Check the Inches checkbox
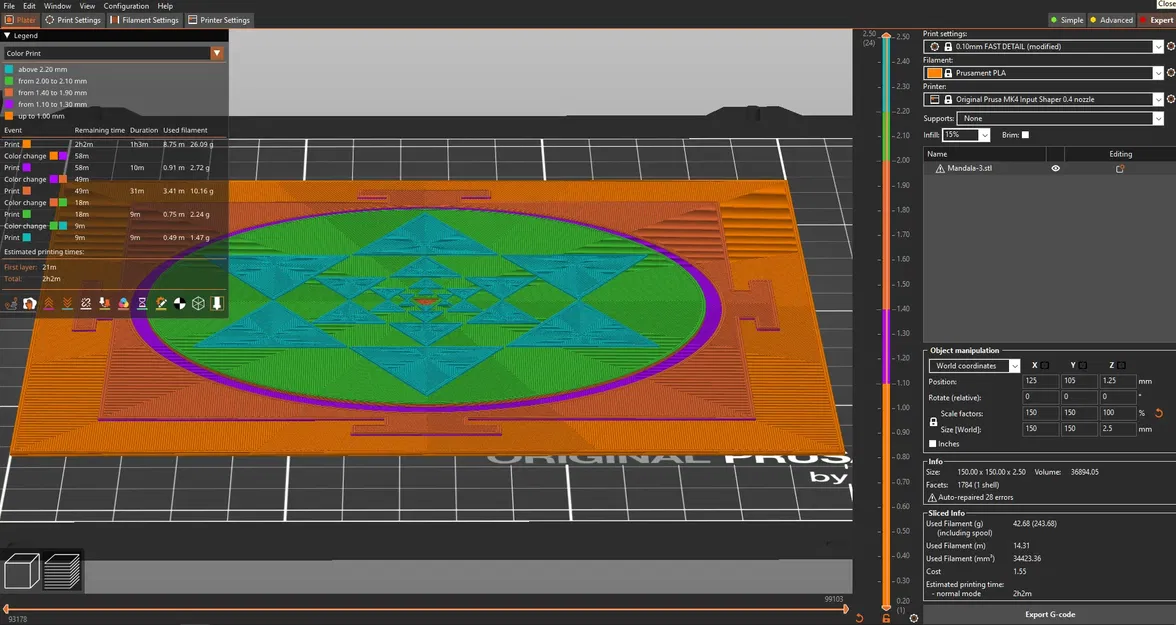Screen dimensions: 1176x625 [933, 443]
